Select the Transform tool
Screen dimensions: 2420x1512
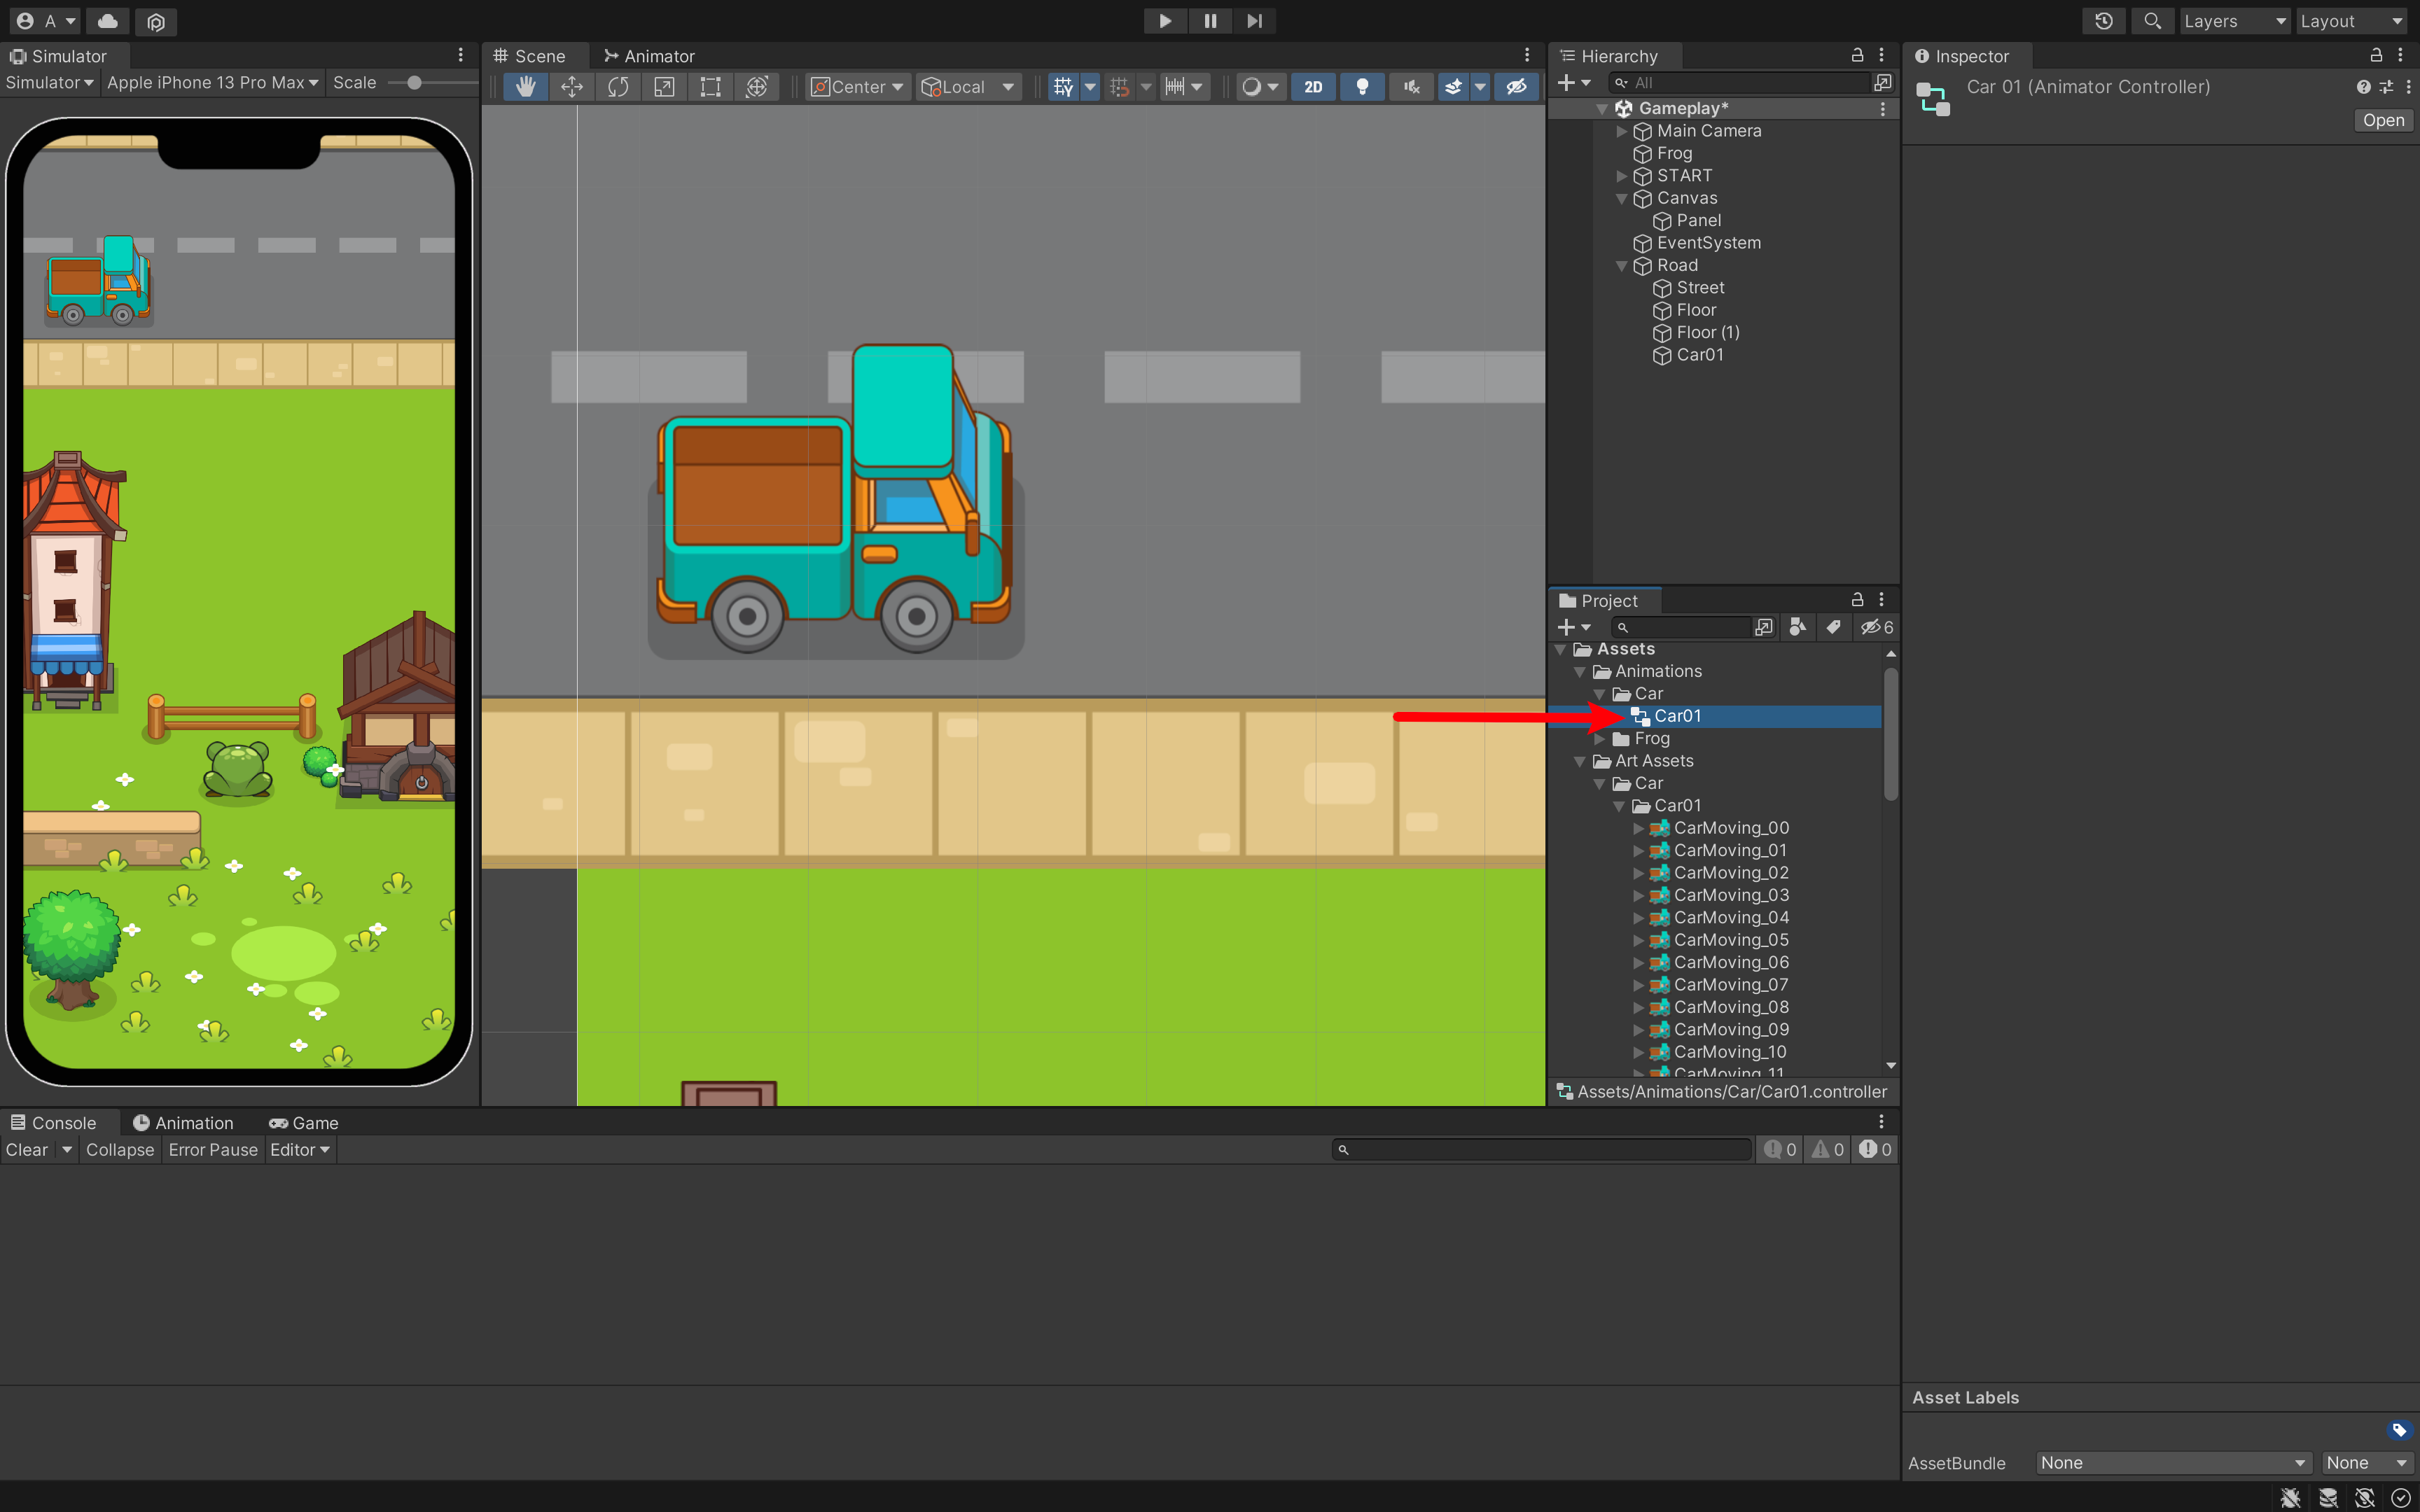(x=757, y=87)
